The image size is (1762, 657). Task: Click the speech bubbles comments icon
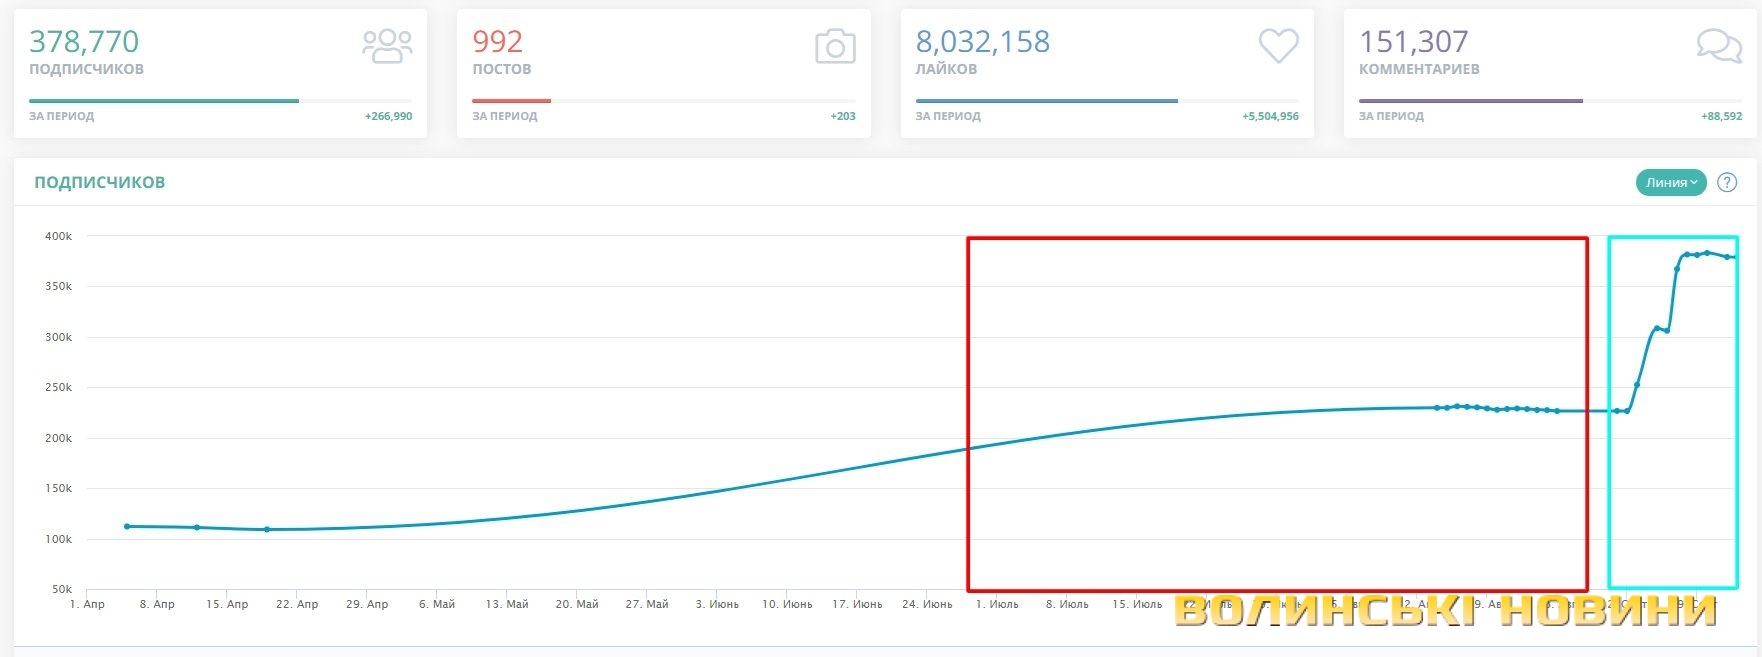[1719, 46]
